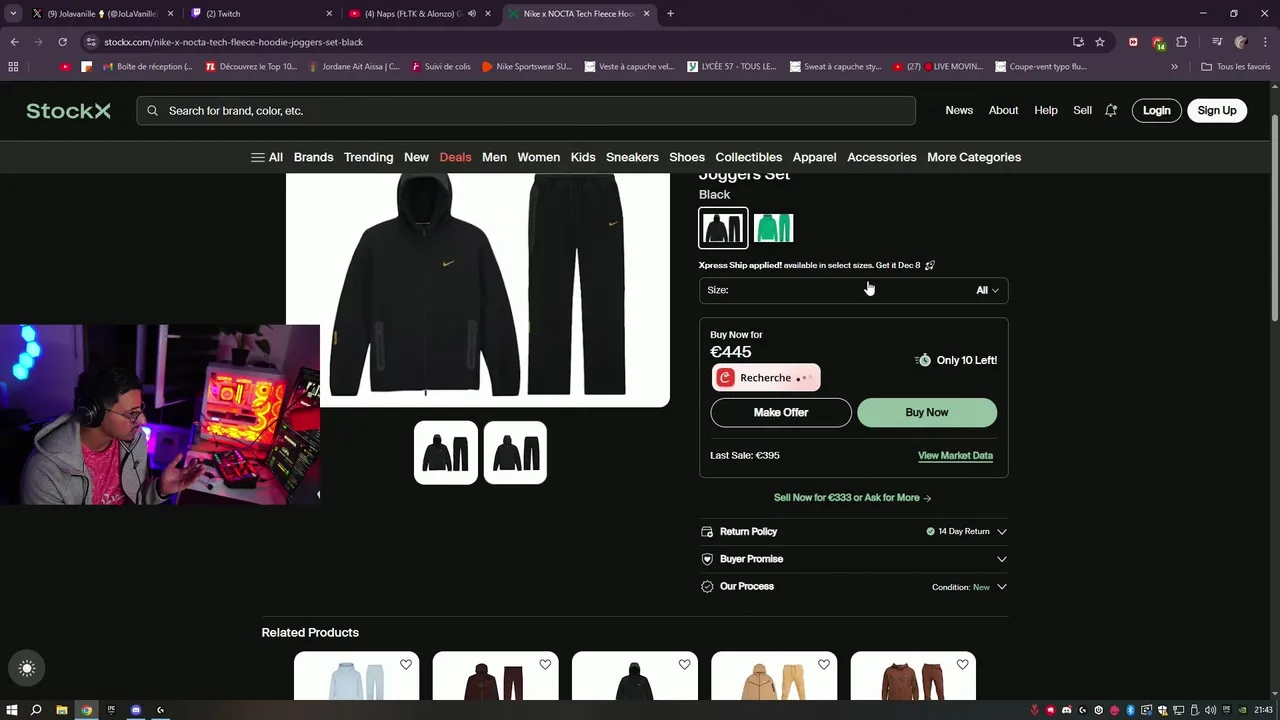Open the bookmarks apps grid icon
This screenshot has width=1280, height=720.
13,67
